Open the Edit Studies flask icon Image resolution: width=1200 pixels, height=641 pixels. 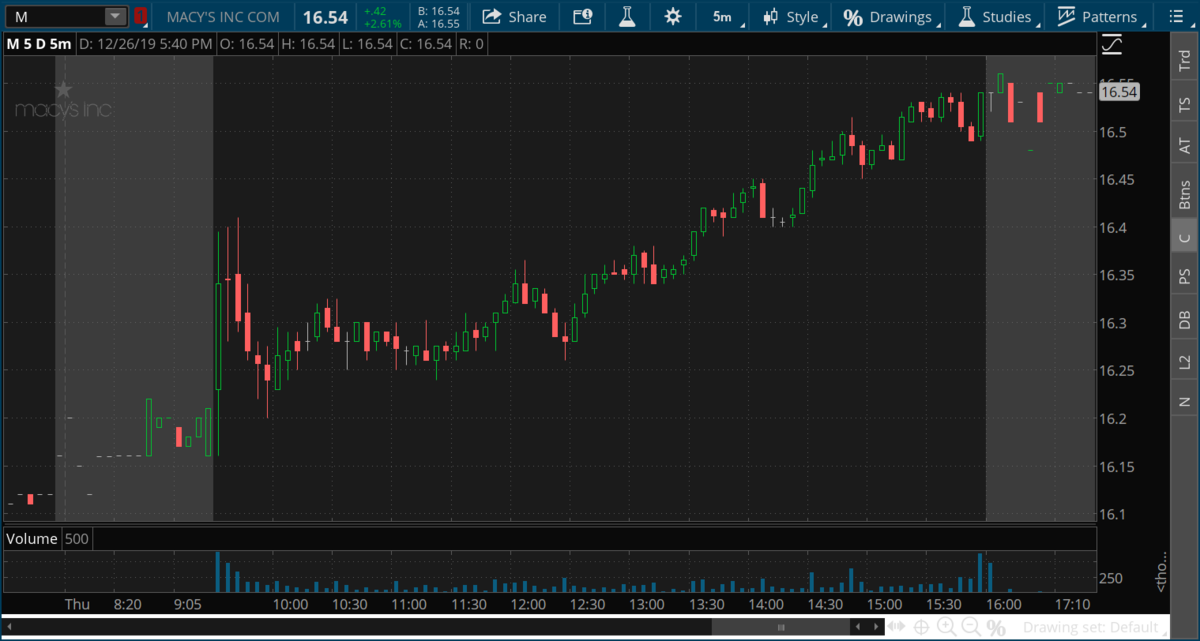pos(627,16)
